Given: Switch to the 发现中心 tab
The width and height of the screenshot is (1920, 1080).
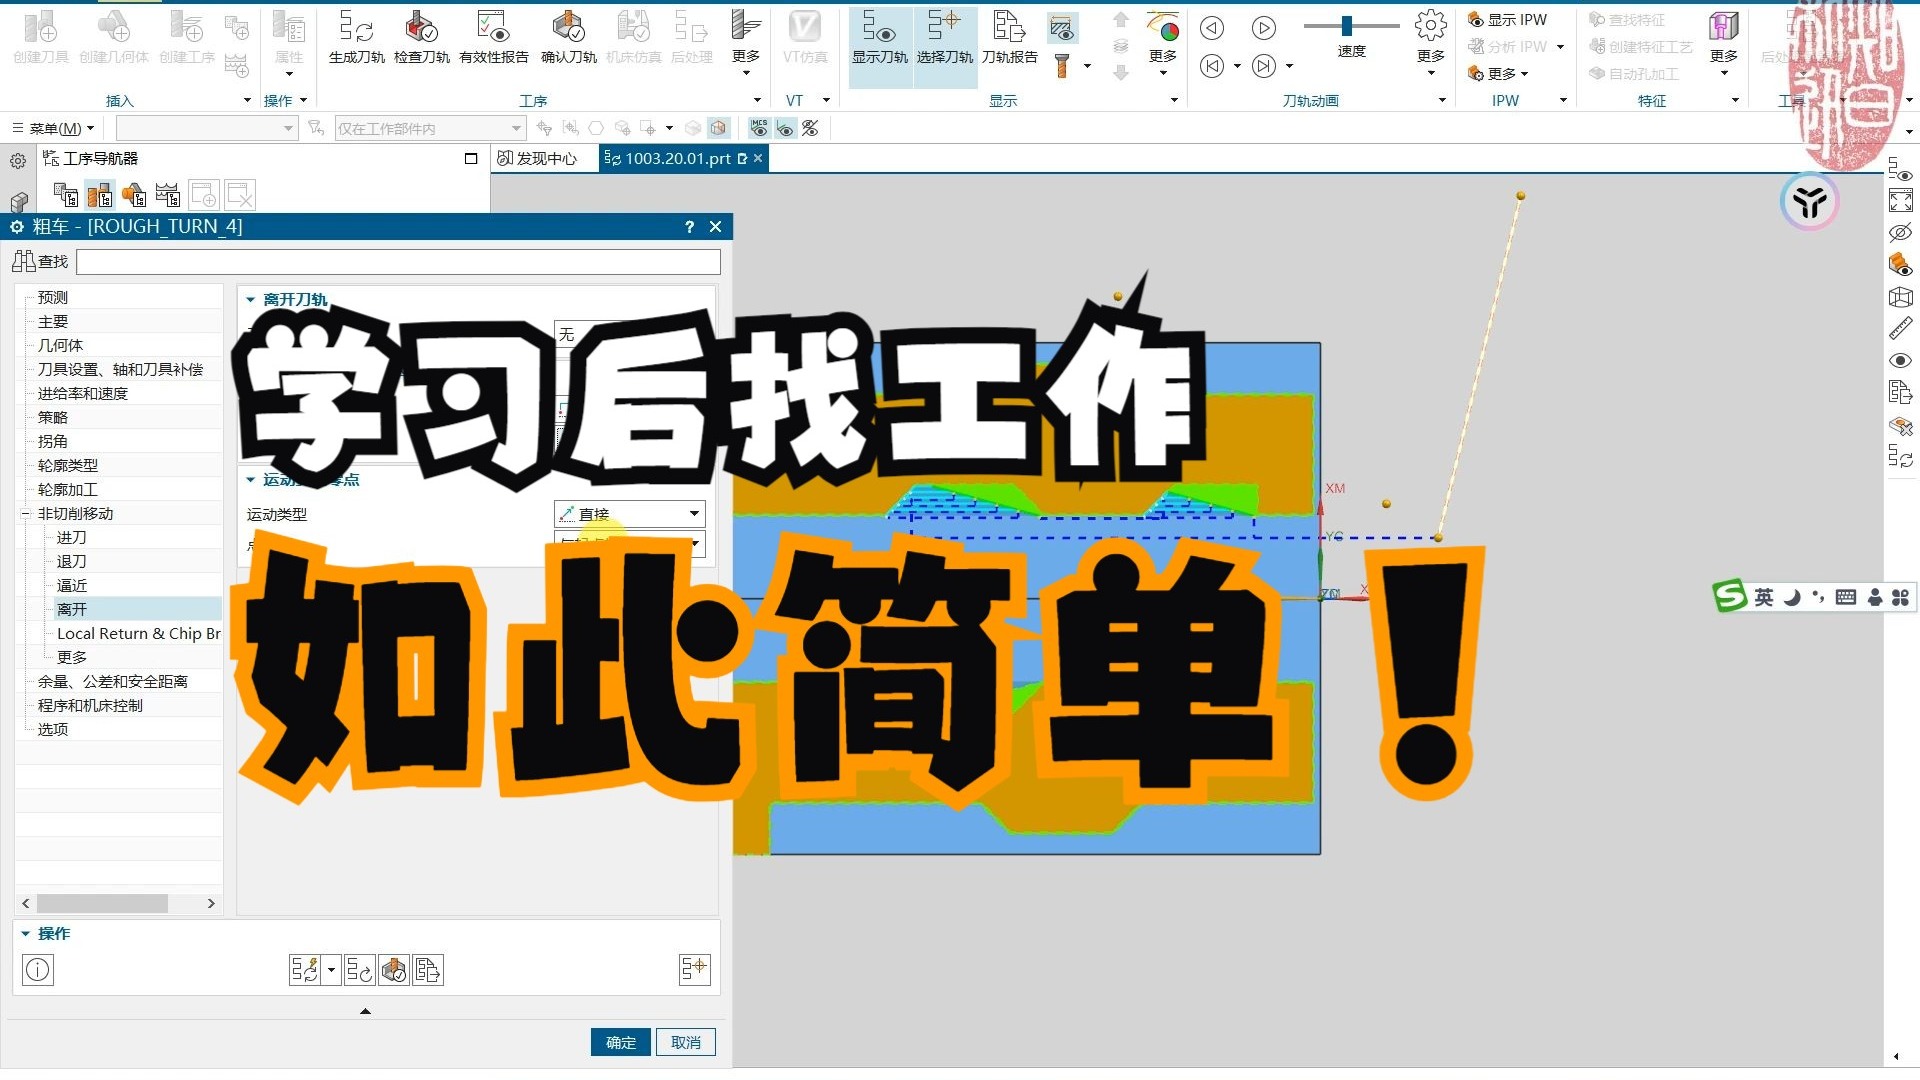Looking at the screenshot, I should [543, 158].
